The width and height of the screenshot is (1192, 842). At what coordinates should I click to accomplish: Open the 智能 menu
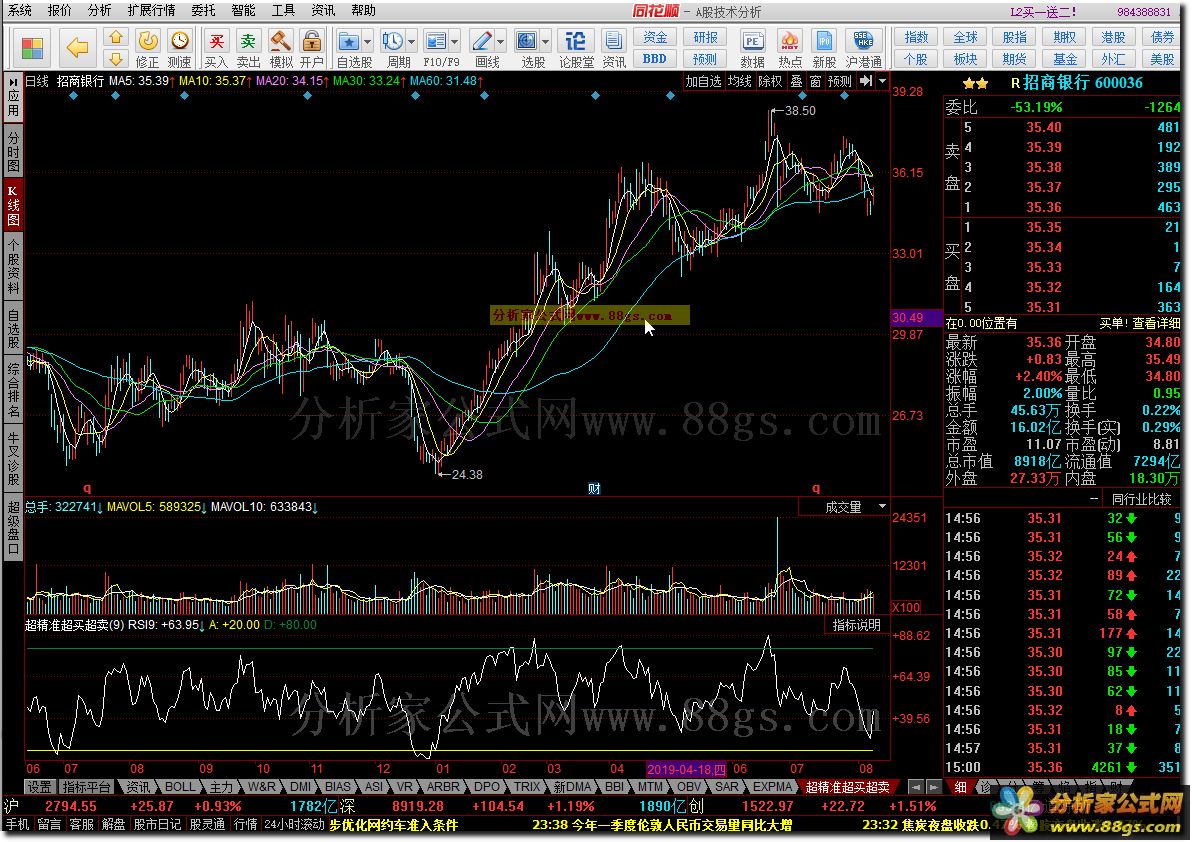pyautogui.click(x=243, y=11)
